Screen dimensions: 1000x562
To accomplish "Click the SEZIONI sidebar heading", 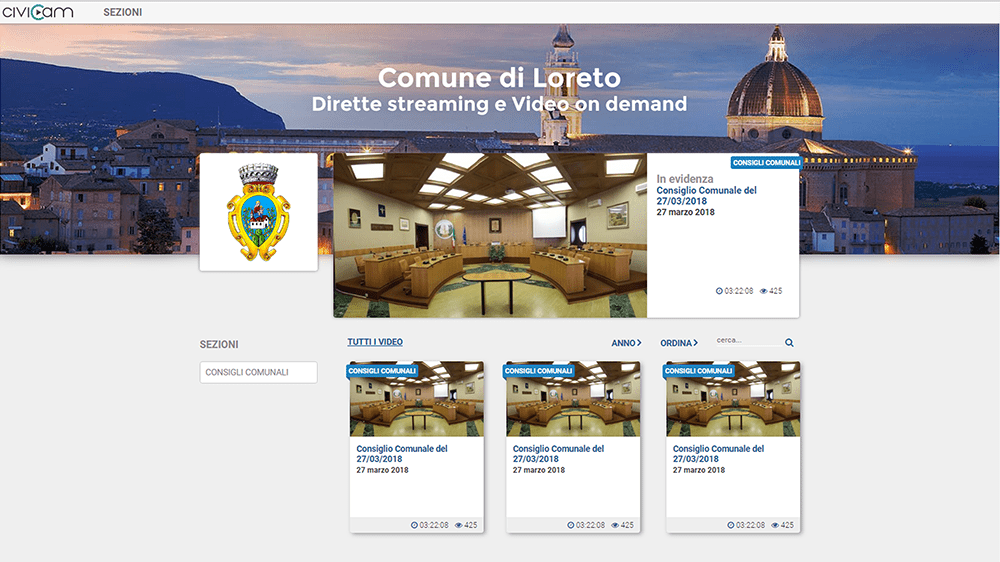I will point(219,344).
